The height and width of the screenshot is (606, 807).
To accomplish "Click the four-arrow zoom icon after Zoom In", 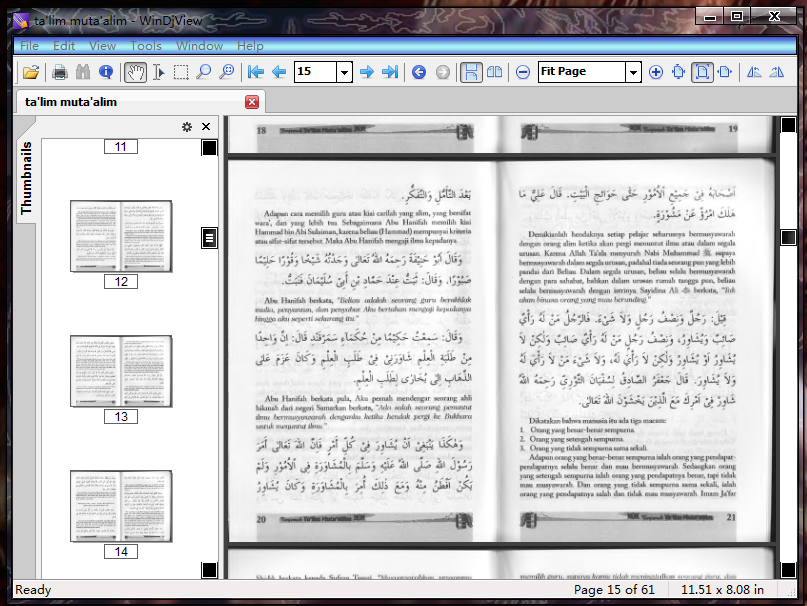I will click(x=679, y=72).
